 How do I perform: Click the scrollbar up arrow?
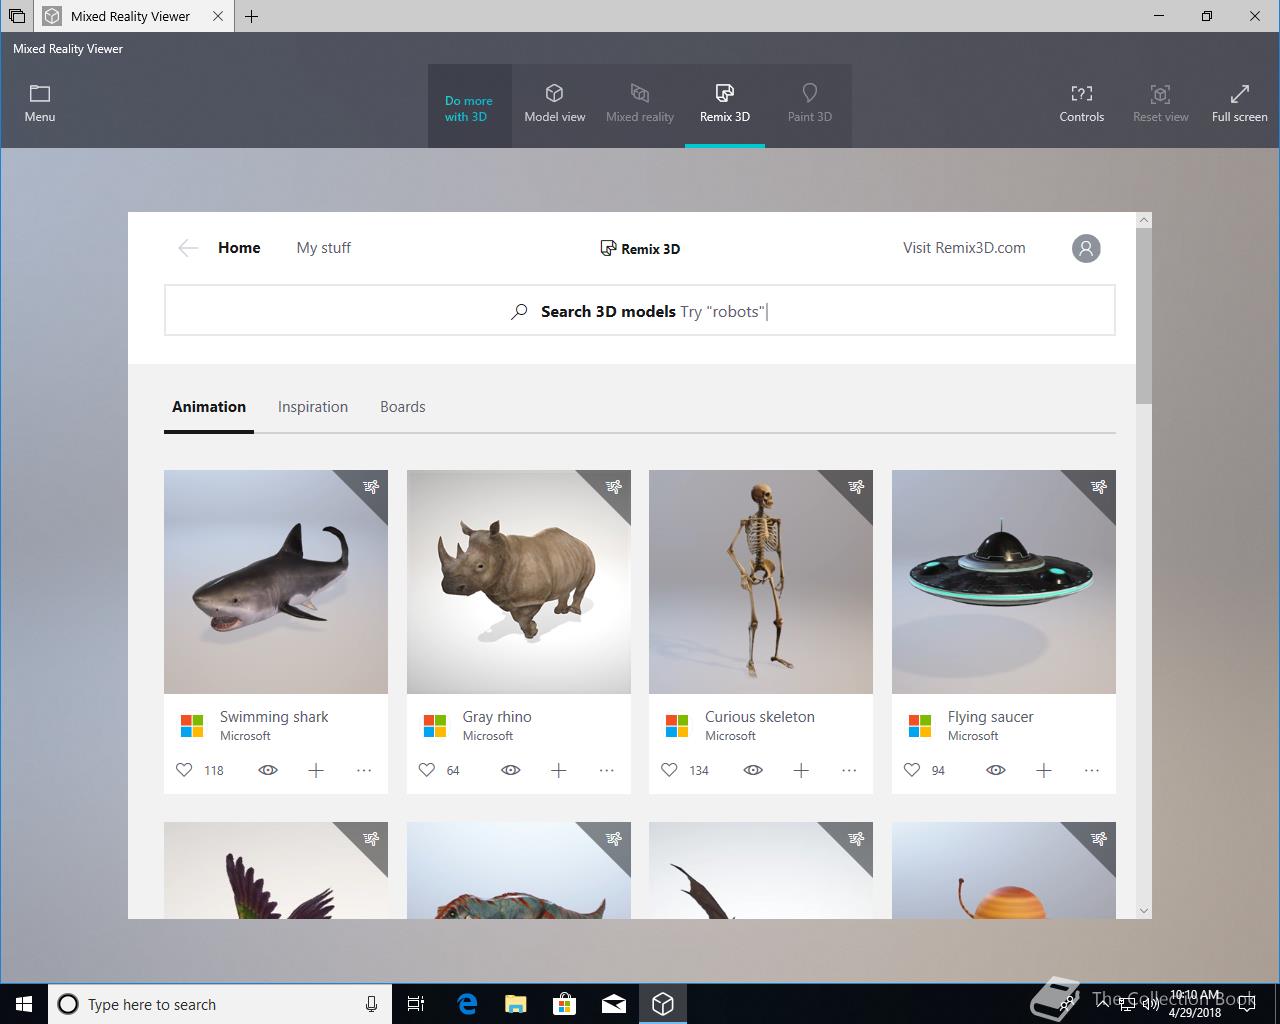tap(1144, 220)
